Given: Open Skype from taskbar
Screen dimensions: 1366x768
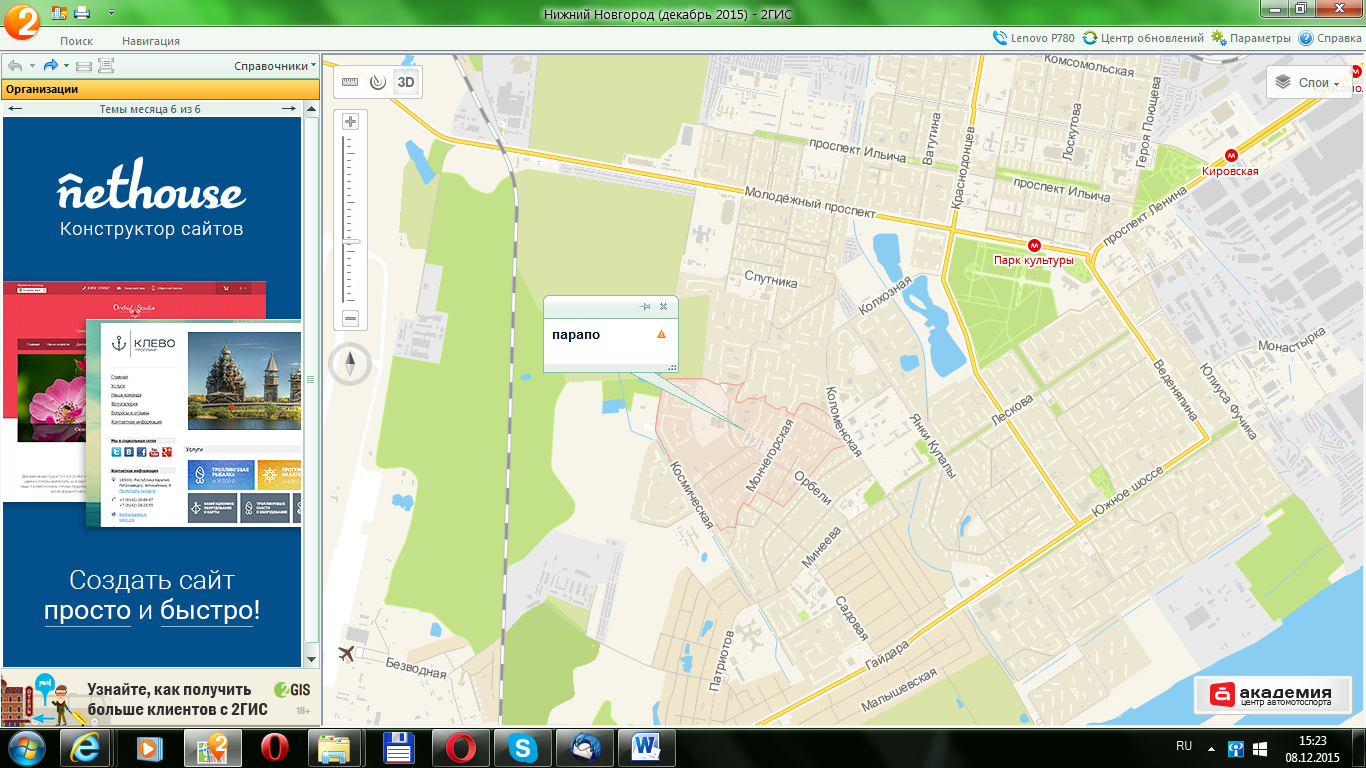Looking at the screenshot, I should (x=521, y=747).
